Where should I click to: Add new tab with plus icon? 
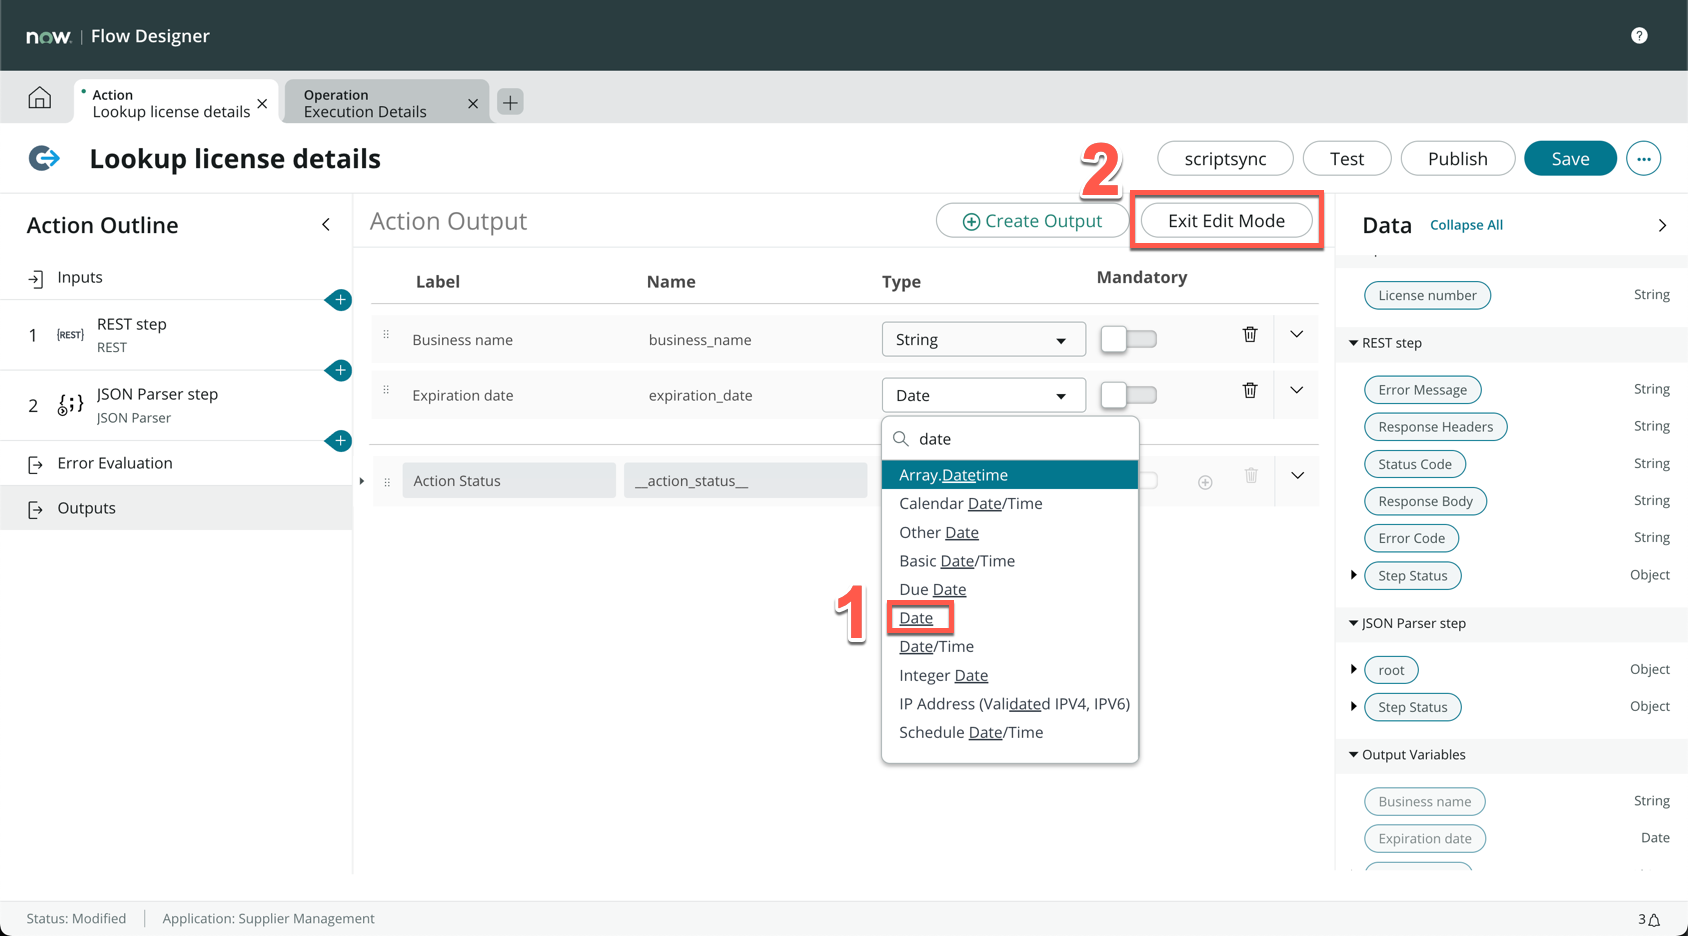tap(510, 102)
